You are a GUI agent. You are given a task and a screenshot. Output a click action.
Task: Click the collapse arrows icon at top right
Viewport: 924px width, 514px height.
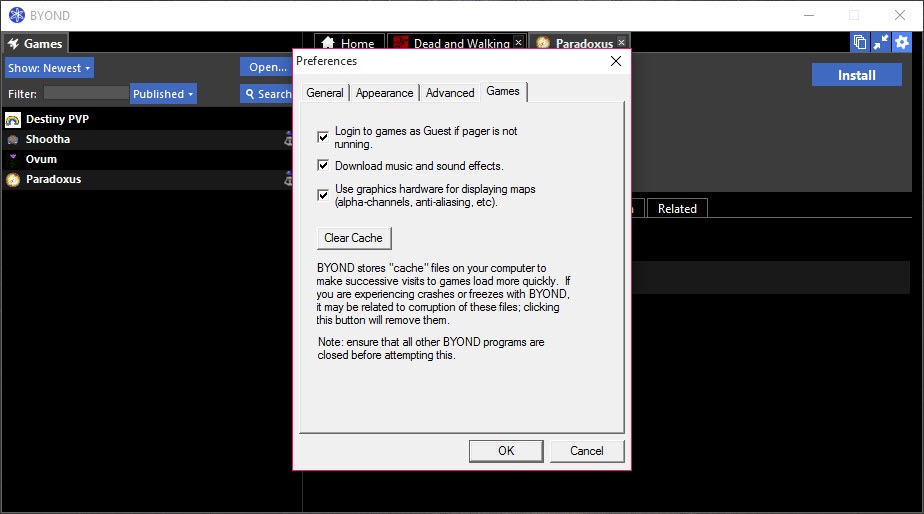pos(880,42)
